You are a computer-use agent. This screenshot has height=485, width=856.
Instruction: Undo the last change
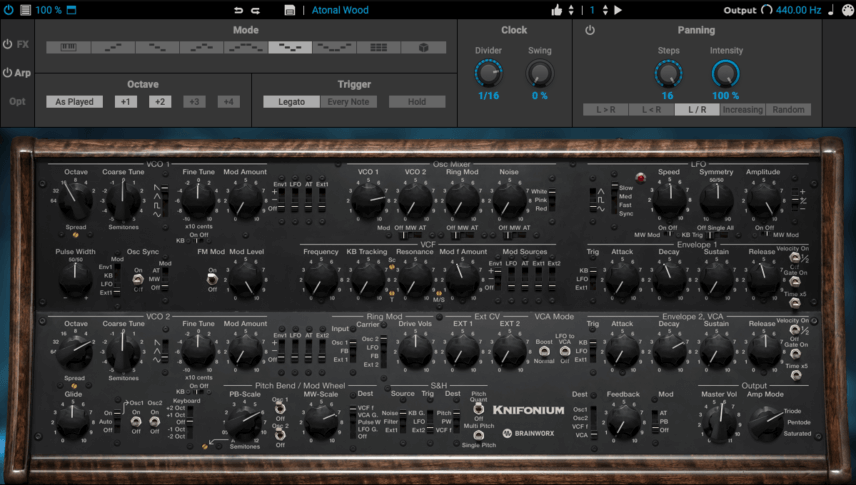(238, 10)
